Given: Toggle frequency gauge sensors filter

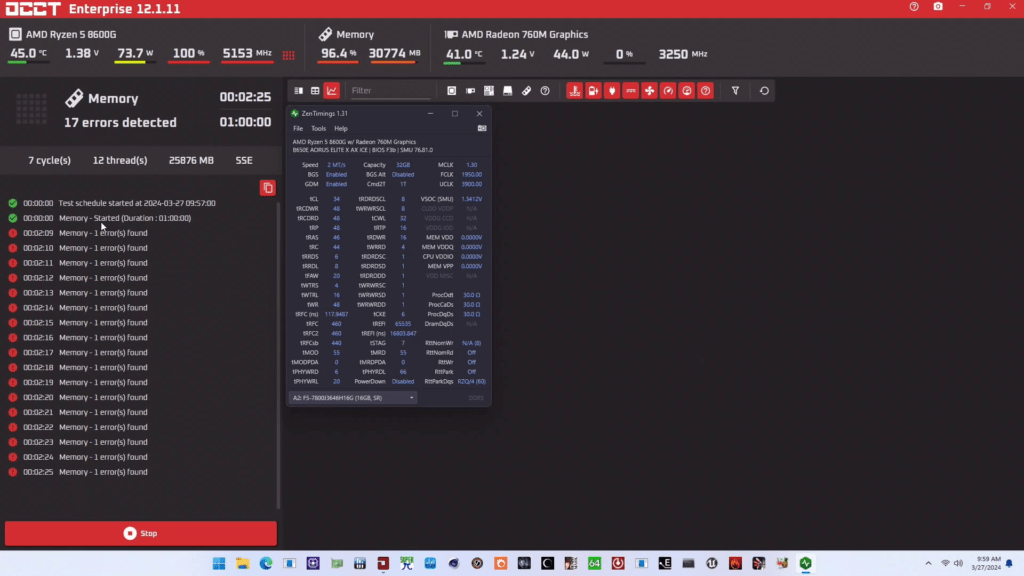Looking at the screenshot, I should point(668,91).
